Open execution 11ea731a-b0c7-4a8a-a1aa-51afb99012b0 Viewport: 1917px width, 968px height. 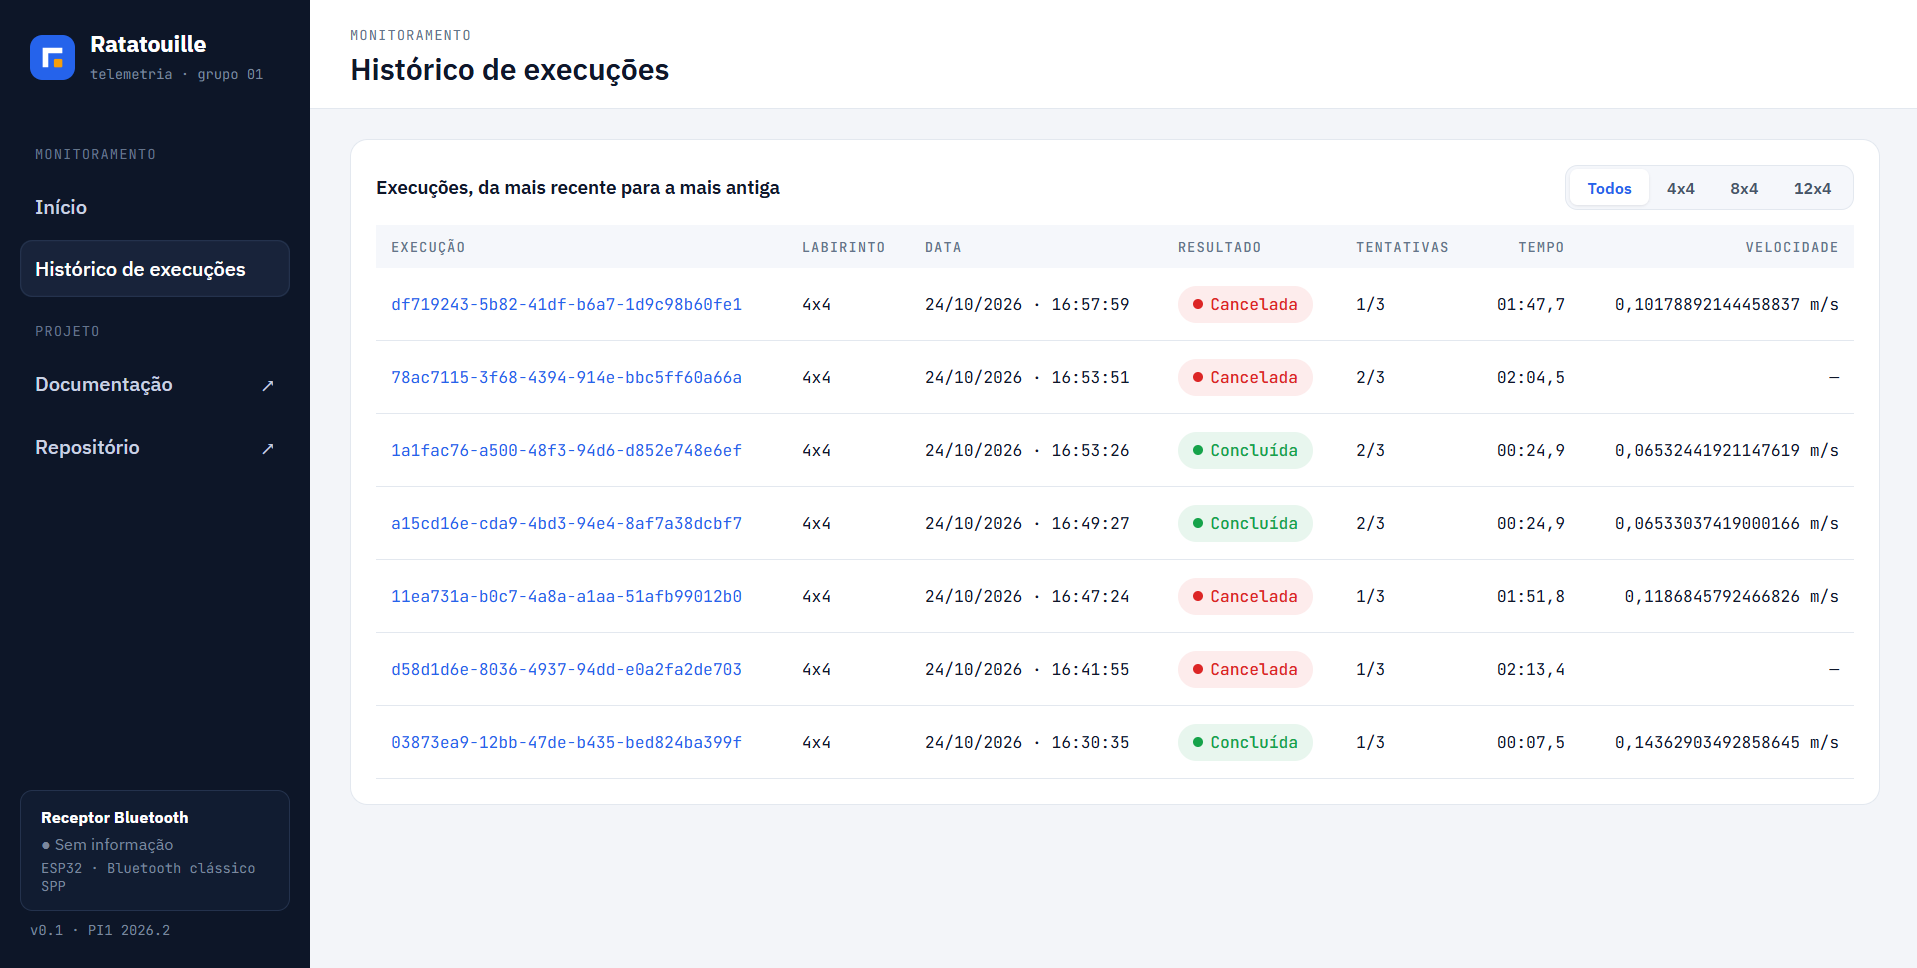coord(566,596)
